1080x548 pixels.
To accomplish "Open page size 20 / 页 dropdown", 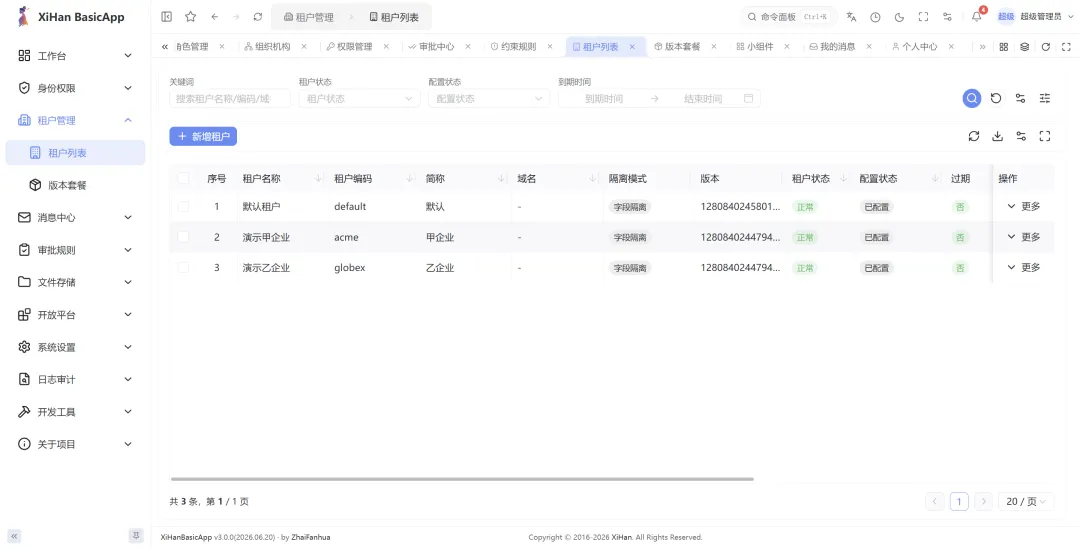I will pos(1026,502).
